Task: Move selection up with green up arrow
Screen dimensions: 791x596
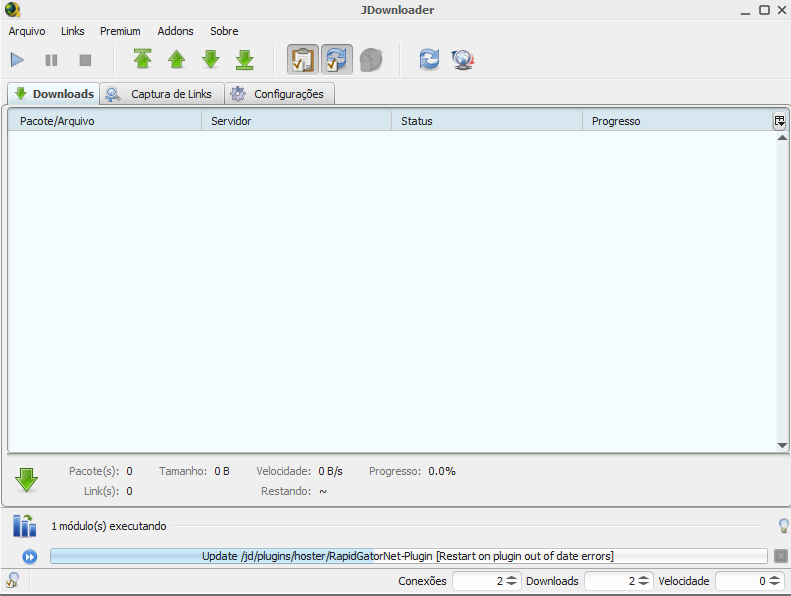Action: (x=177, y=60)
